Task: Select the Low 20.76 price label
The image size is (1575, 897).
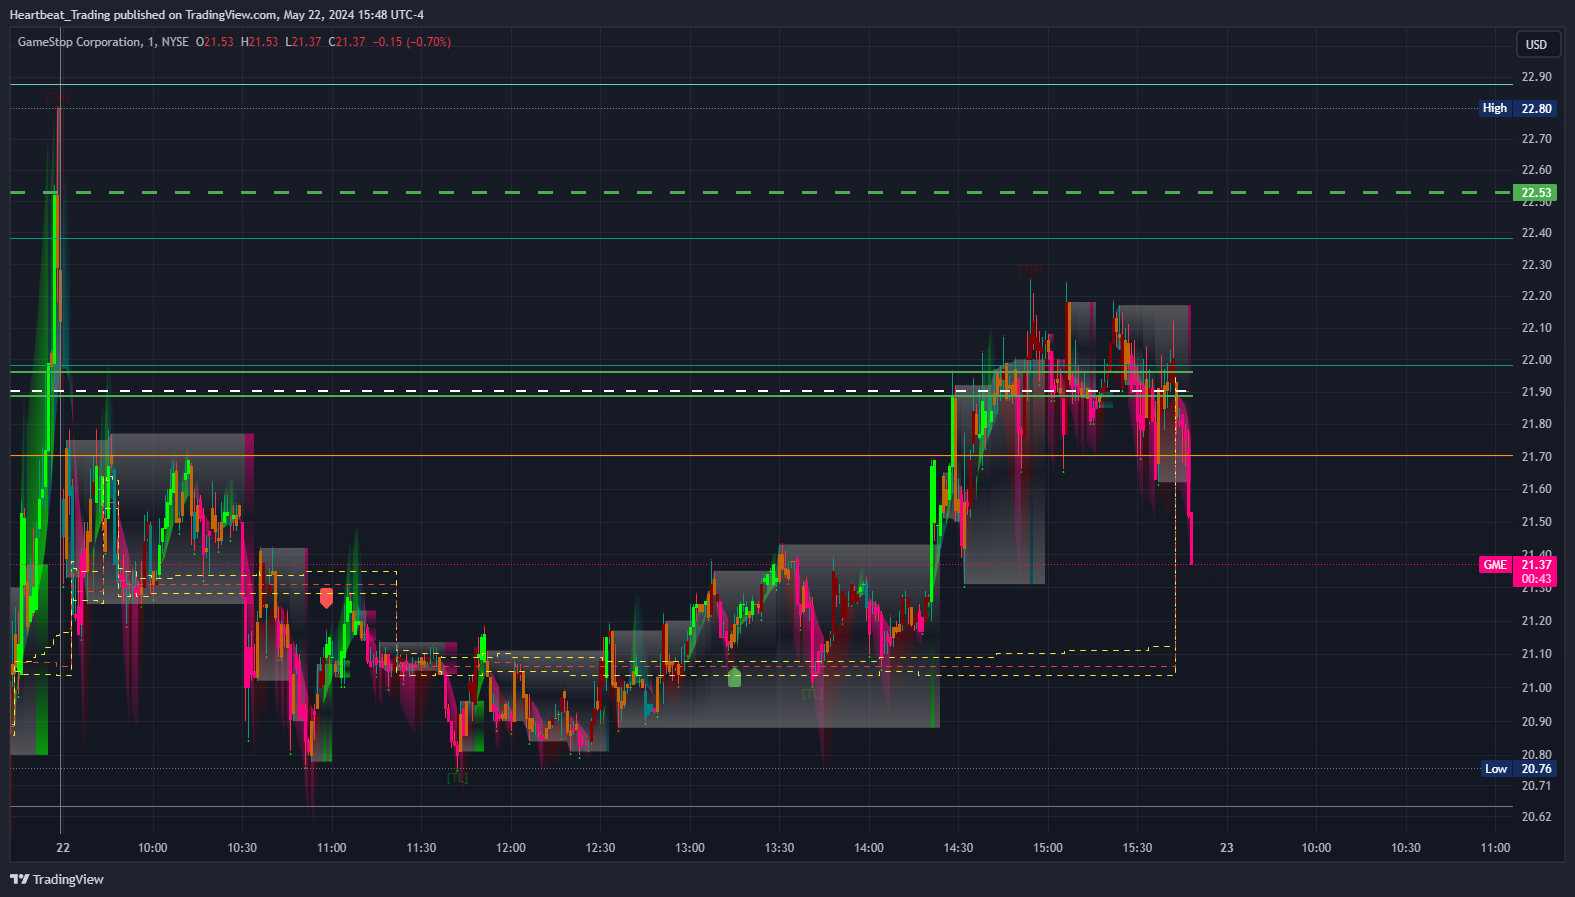Action: [1518, 769]
